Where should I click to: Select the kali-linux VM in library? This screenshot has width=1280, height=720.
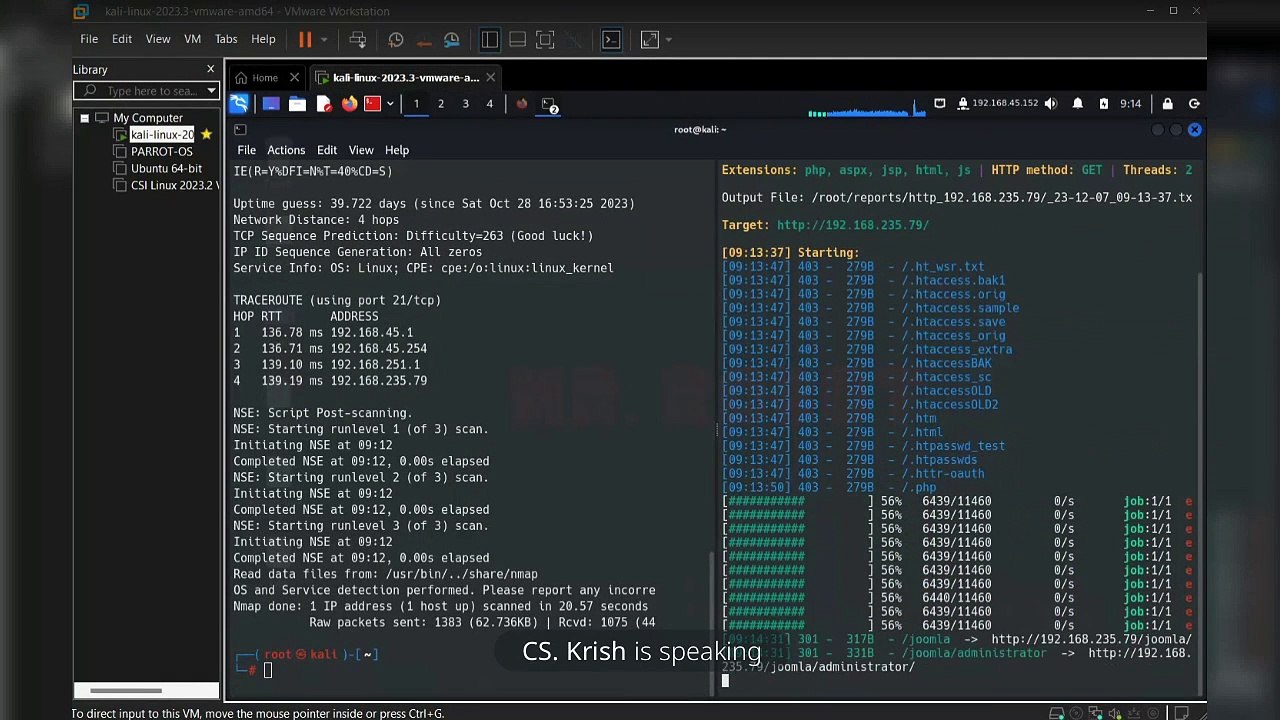(x=161, y=135)
